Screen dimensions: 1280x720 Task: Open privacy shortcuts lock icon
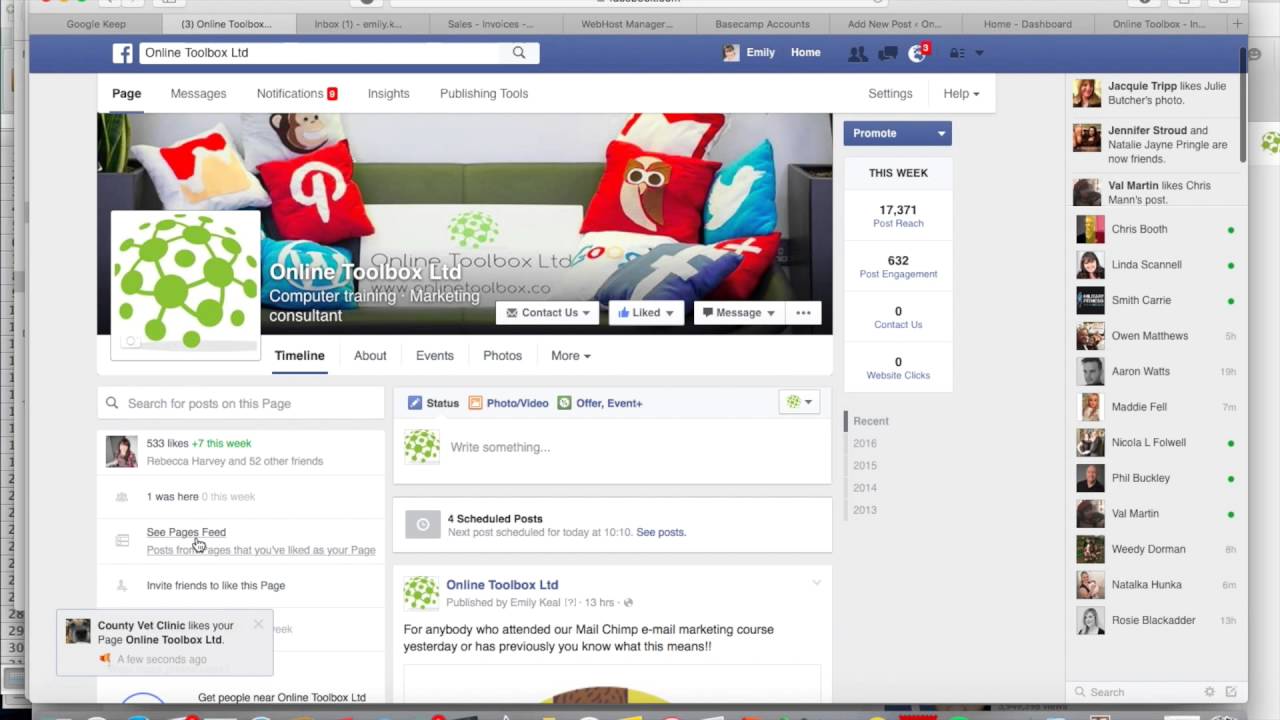click(957, 53)
